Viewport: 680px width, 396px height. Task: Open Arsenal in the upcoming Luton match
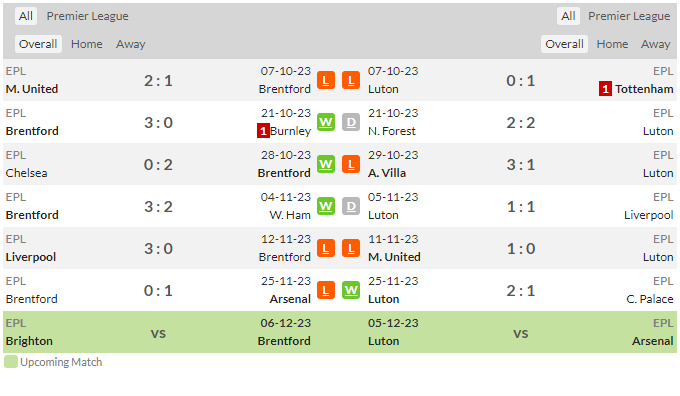point(652,341)
